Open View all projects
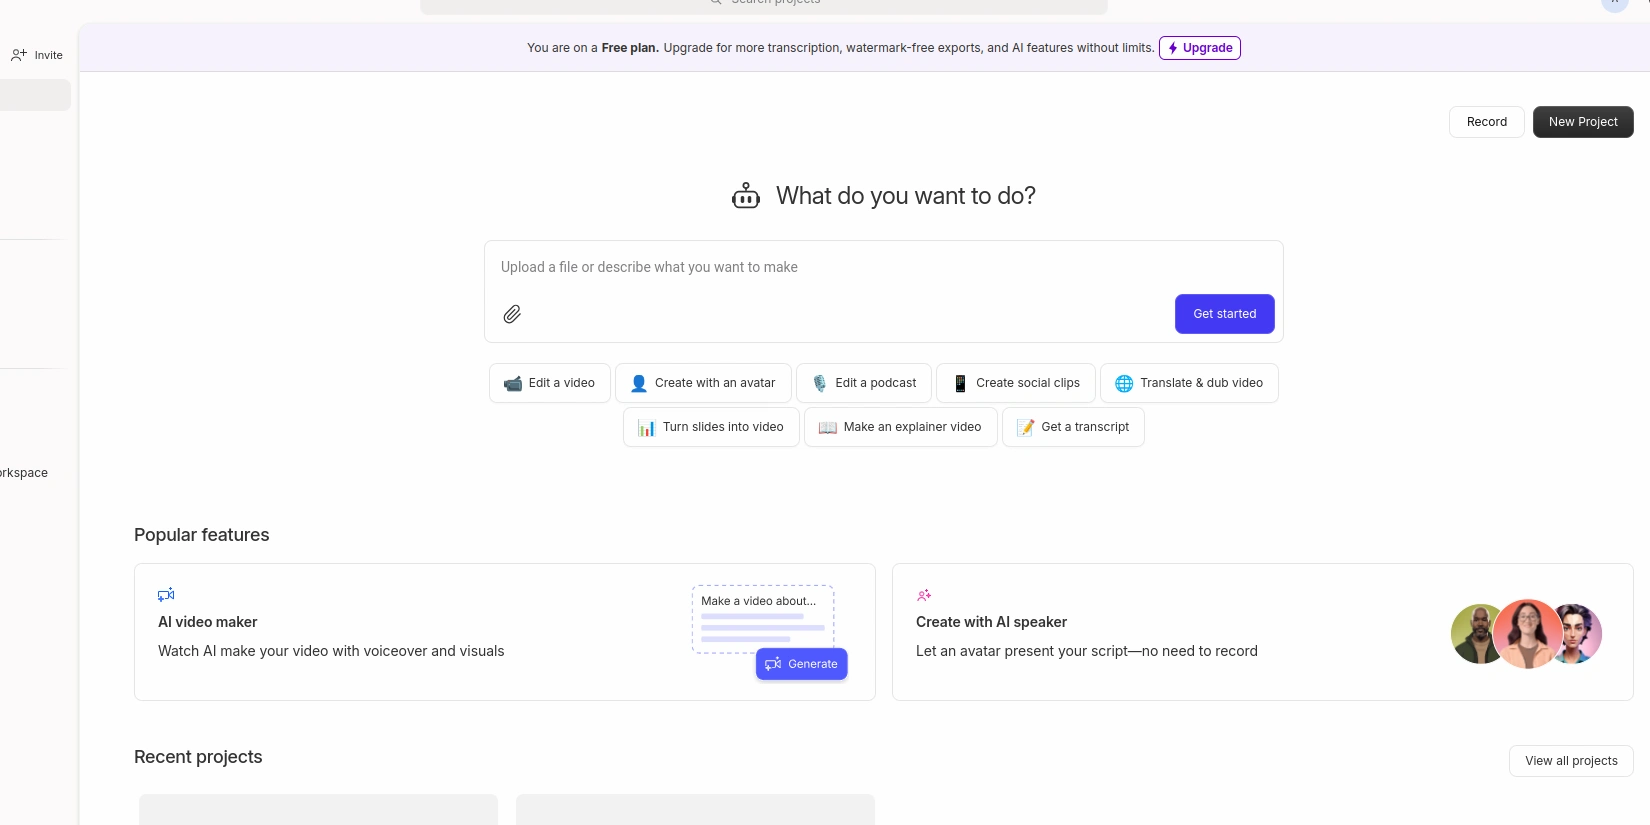The image size is (1650, 825). click(1570, 761)
